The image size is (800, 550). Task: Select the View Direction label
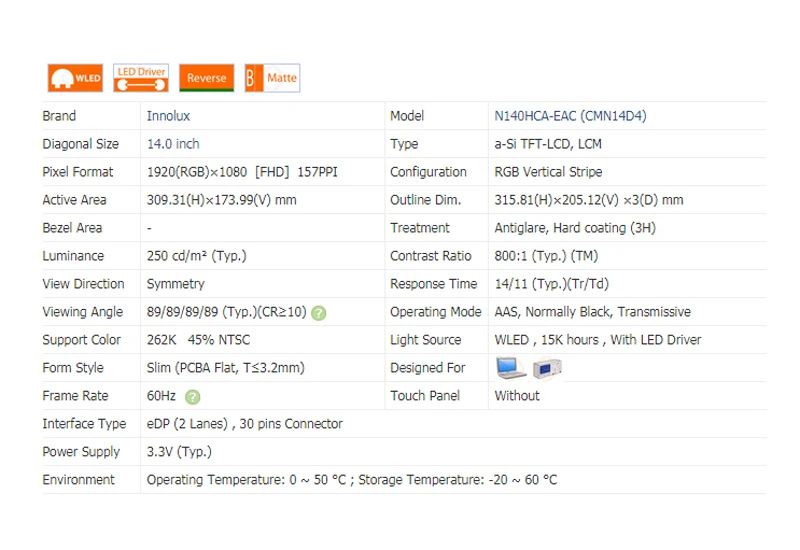83,284
